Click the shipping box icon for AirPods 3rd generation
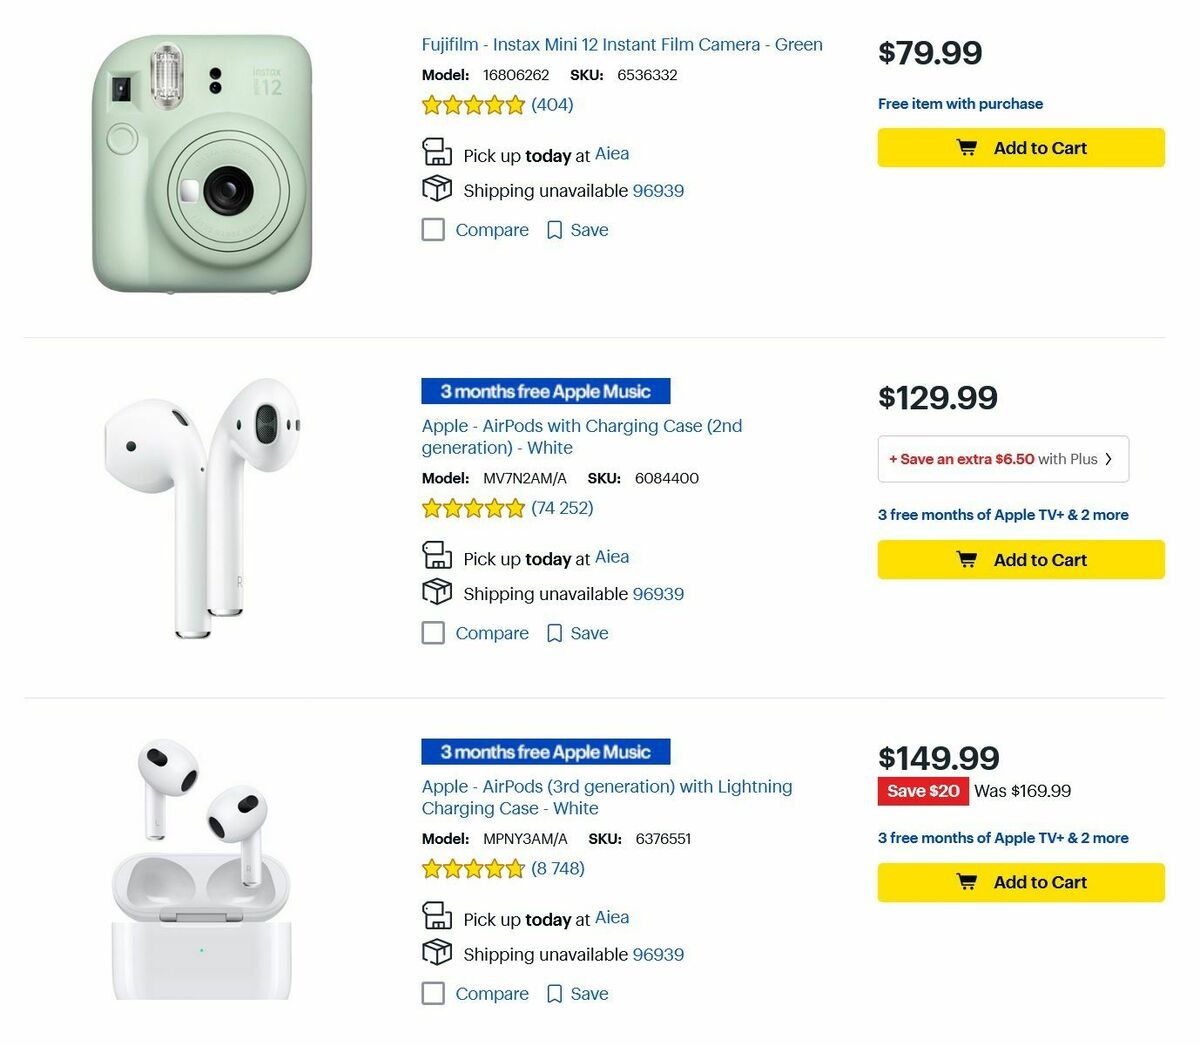Screen dimensions: 1200x1046 click(x=437, y=953)
